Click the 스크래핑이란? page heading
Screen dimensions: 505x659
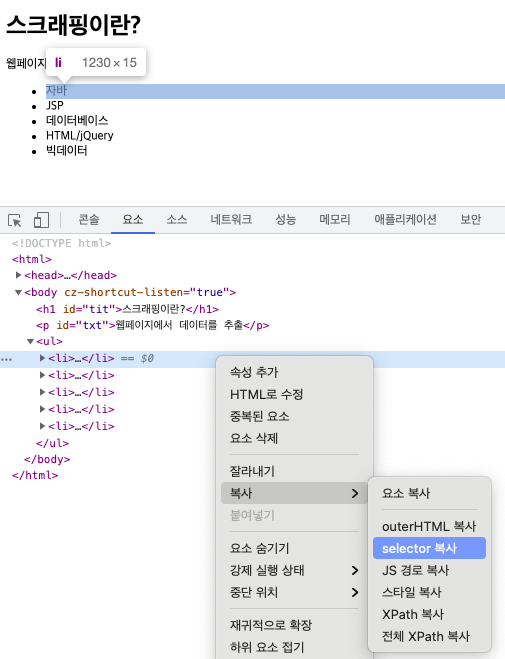[74, 25]
